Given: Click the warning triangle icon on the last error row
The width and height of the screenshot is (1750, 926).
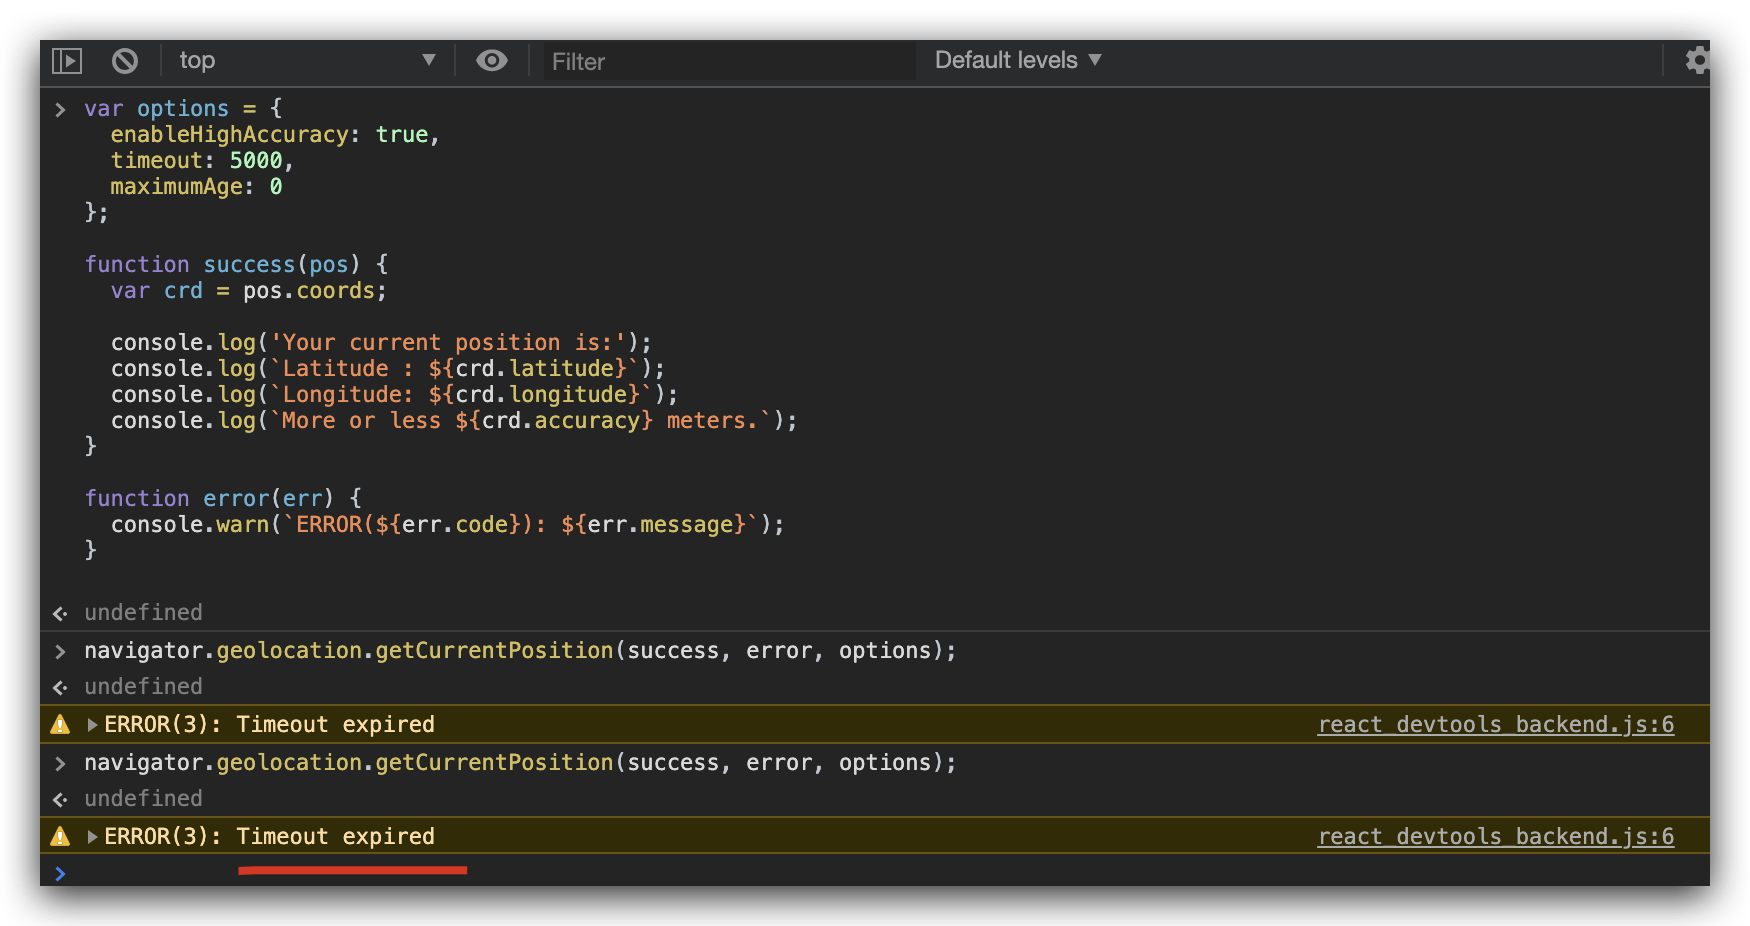Looking at the screenshot, I should [x=60, y=836].
